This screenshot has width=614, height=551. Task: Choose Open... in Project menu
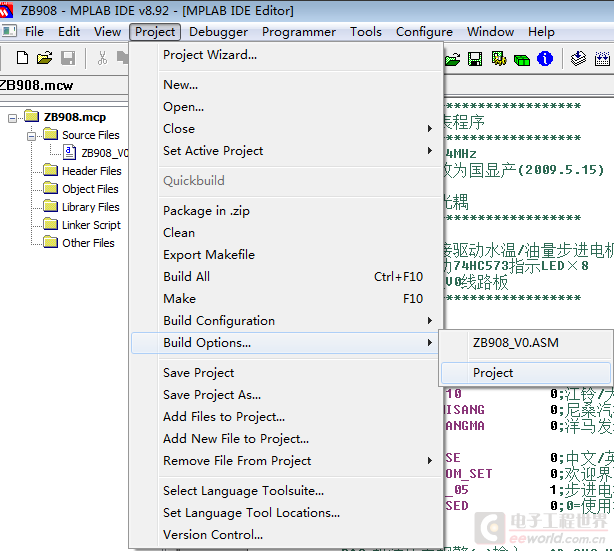pos(286,107)
